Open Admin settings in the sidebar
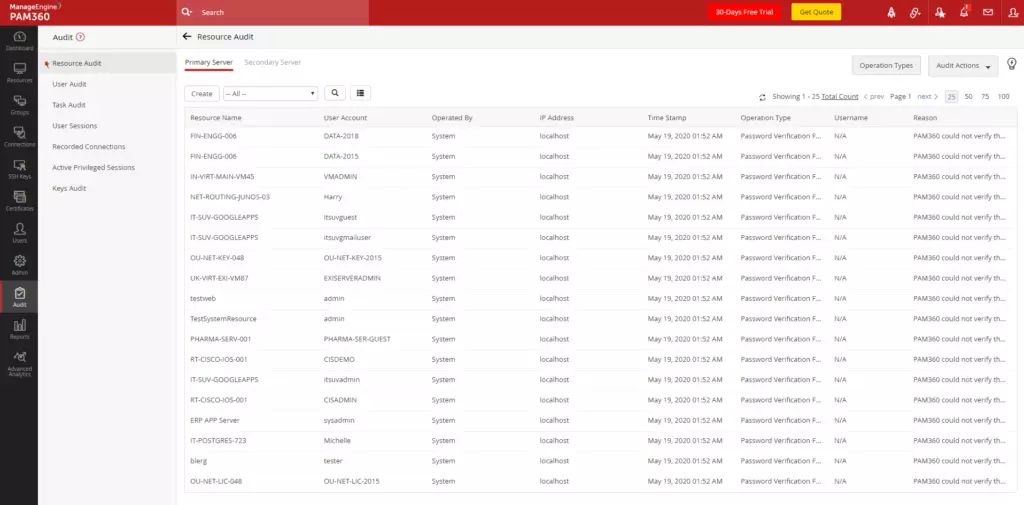1024x505 pixels. coord(19,264)
